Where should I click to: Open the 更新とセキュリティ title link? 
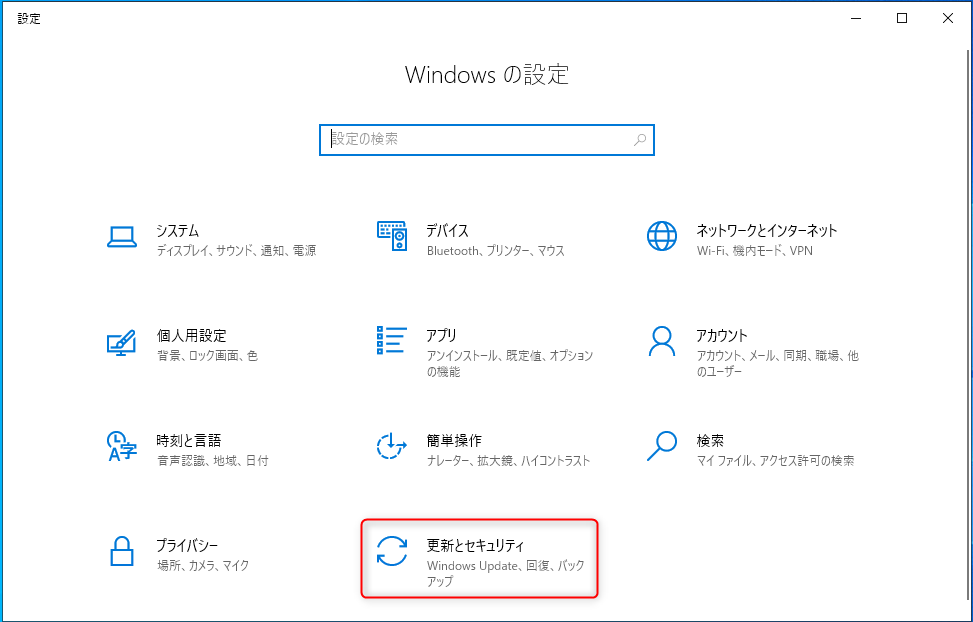click(x=475, y=545)
